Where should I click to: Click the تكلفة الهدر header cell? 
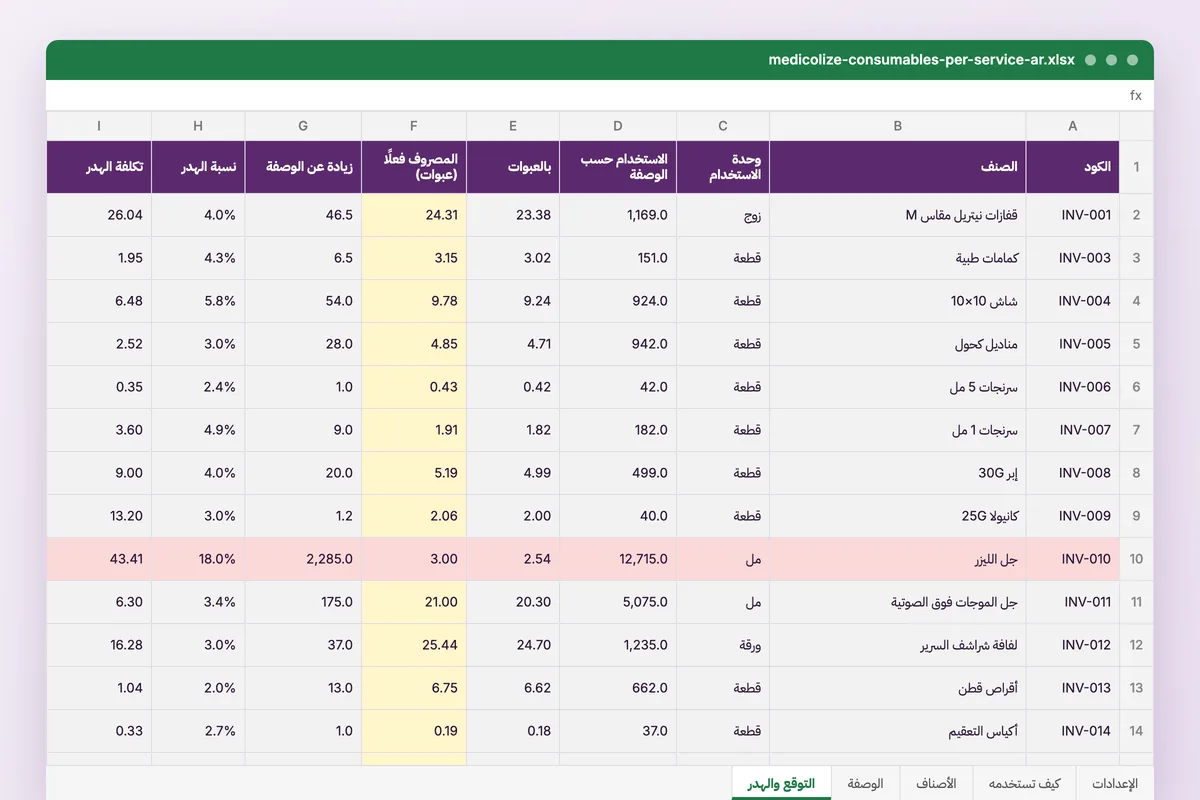coord(99,167)
